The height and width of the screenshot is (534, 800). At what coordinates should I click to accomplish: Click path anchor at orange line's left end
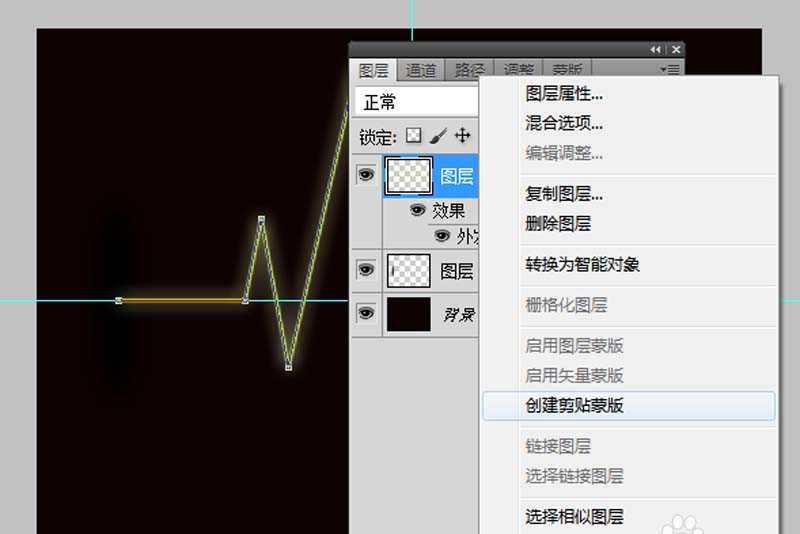click(119, 301)
